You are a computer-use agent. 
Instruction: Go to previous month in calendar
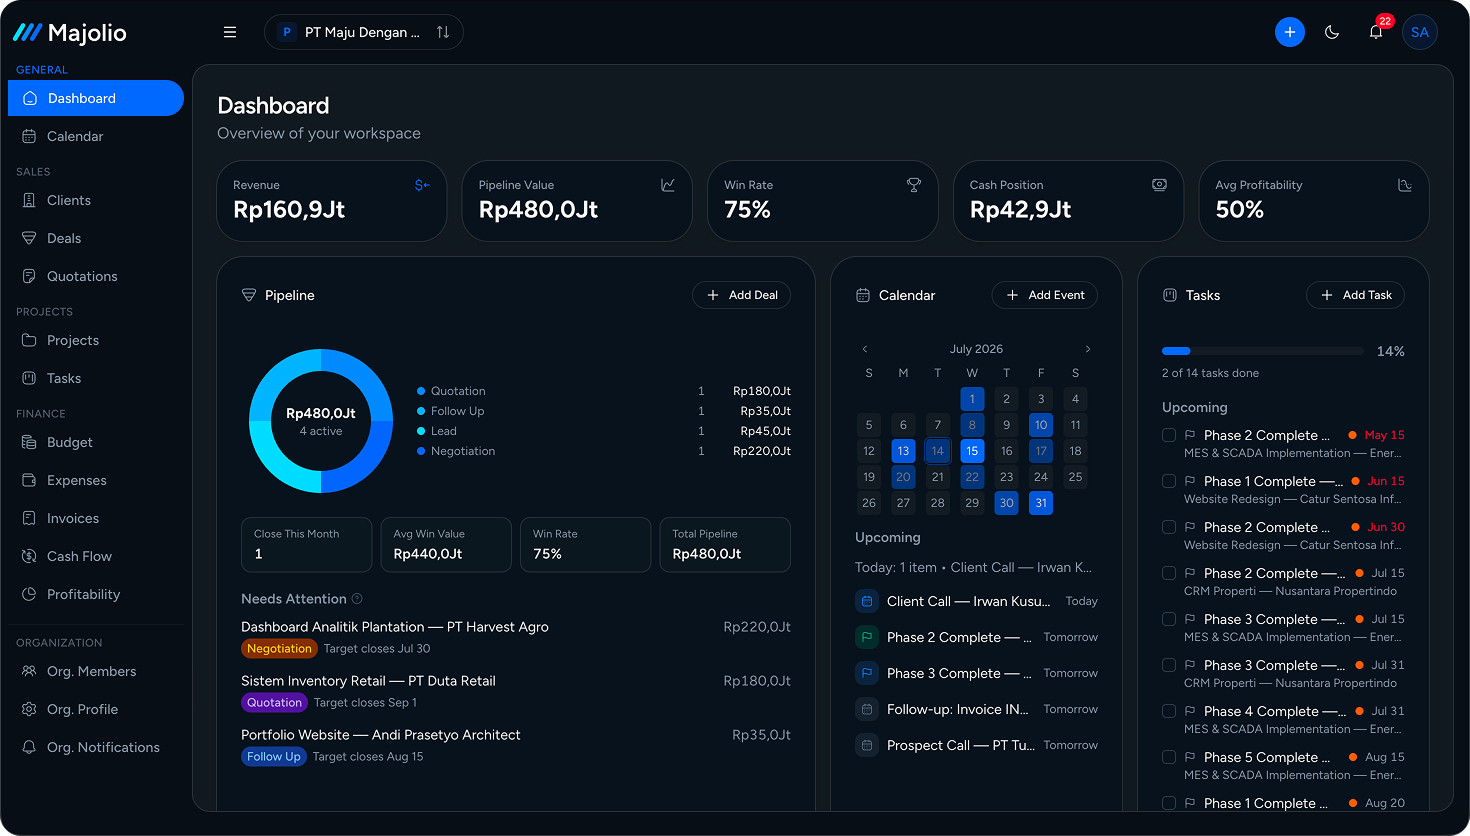coord(865,349)
